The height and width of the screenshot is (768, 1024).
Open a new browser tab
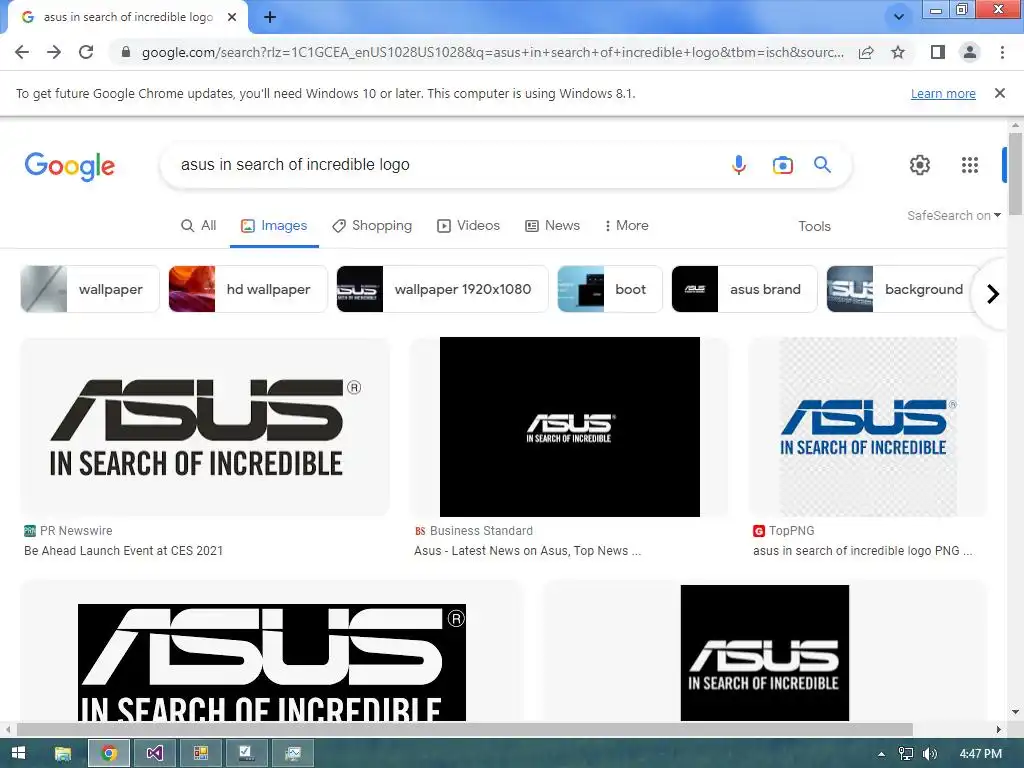[x=270, y=17]
